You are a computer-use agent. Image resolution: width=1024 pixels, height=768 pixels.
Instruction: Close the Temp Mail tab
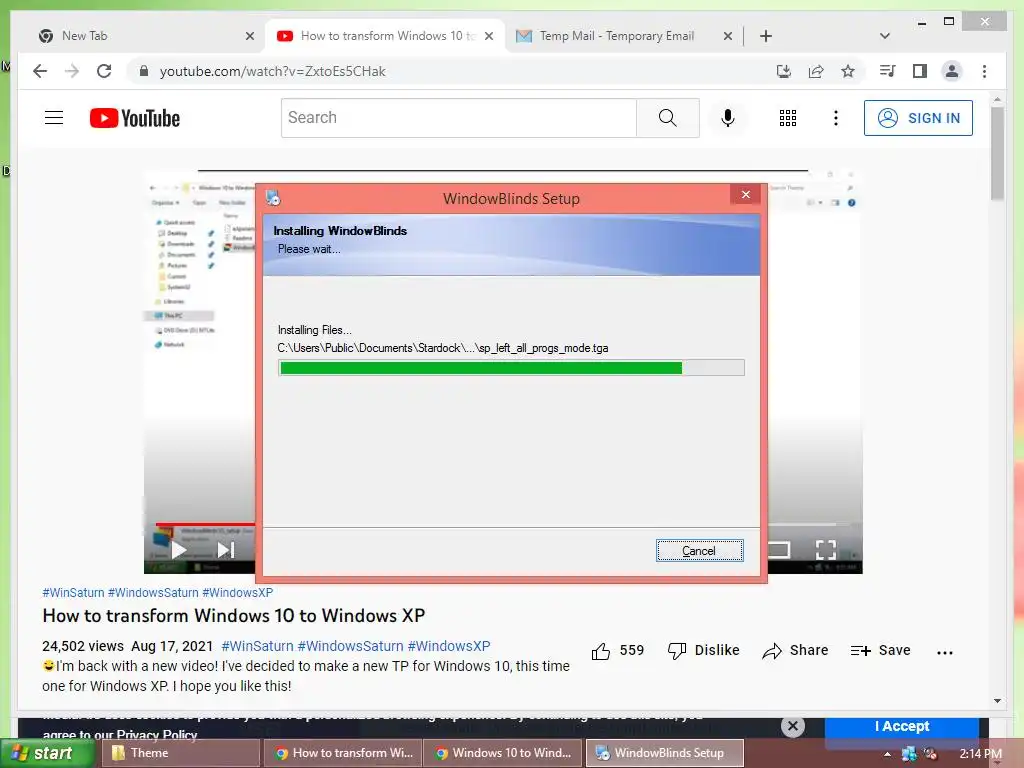728,36
